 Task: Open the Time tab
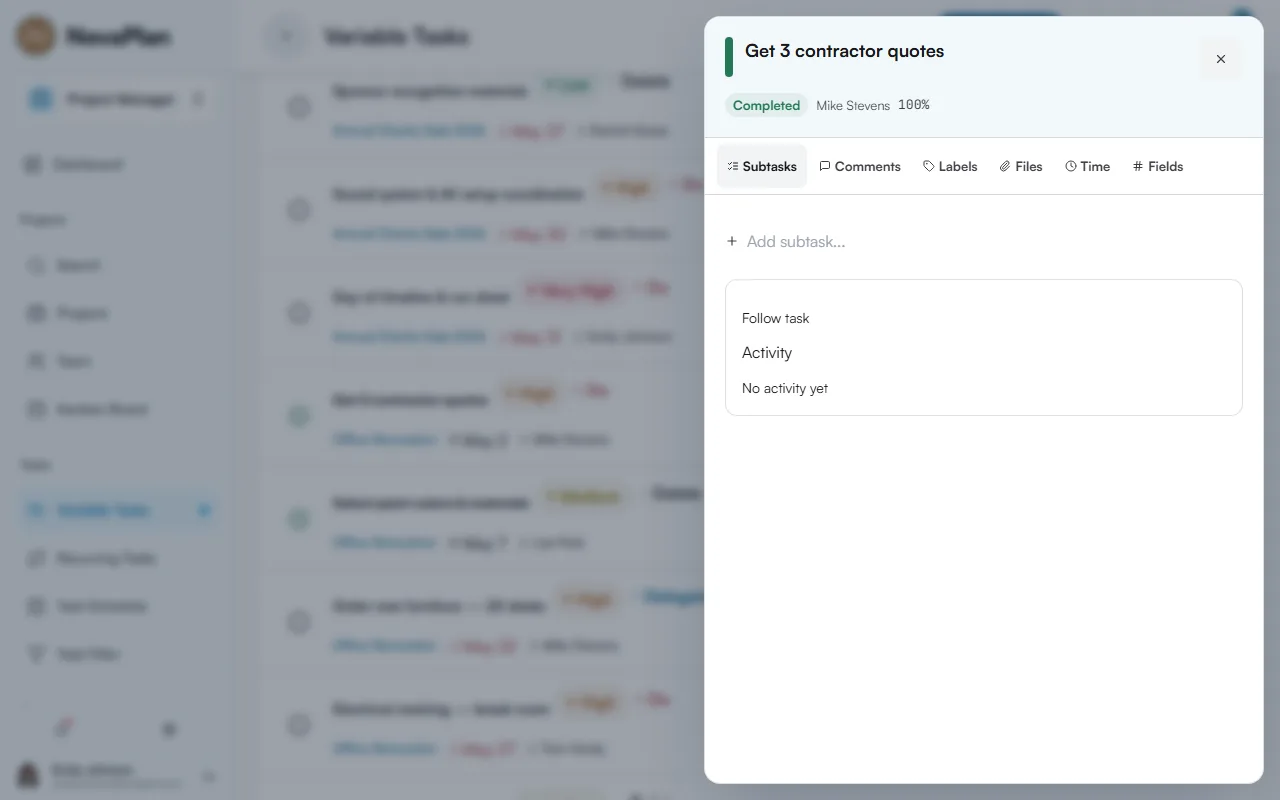[1088, 166]
